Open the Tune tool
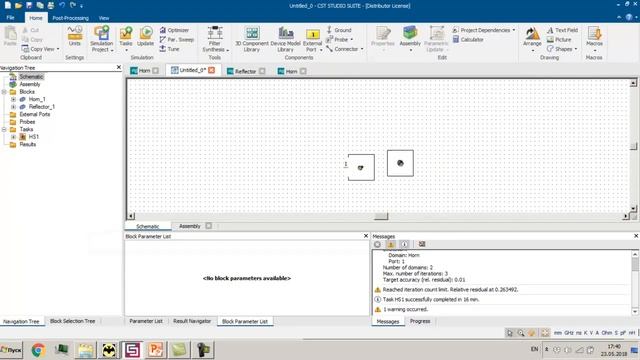The width and height of the screenshot is (640, 360). (x=169, y=49)
